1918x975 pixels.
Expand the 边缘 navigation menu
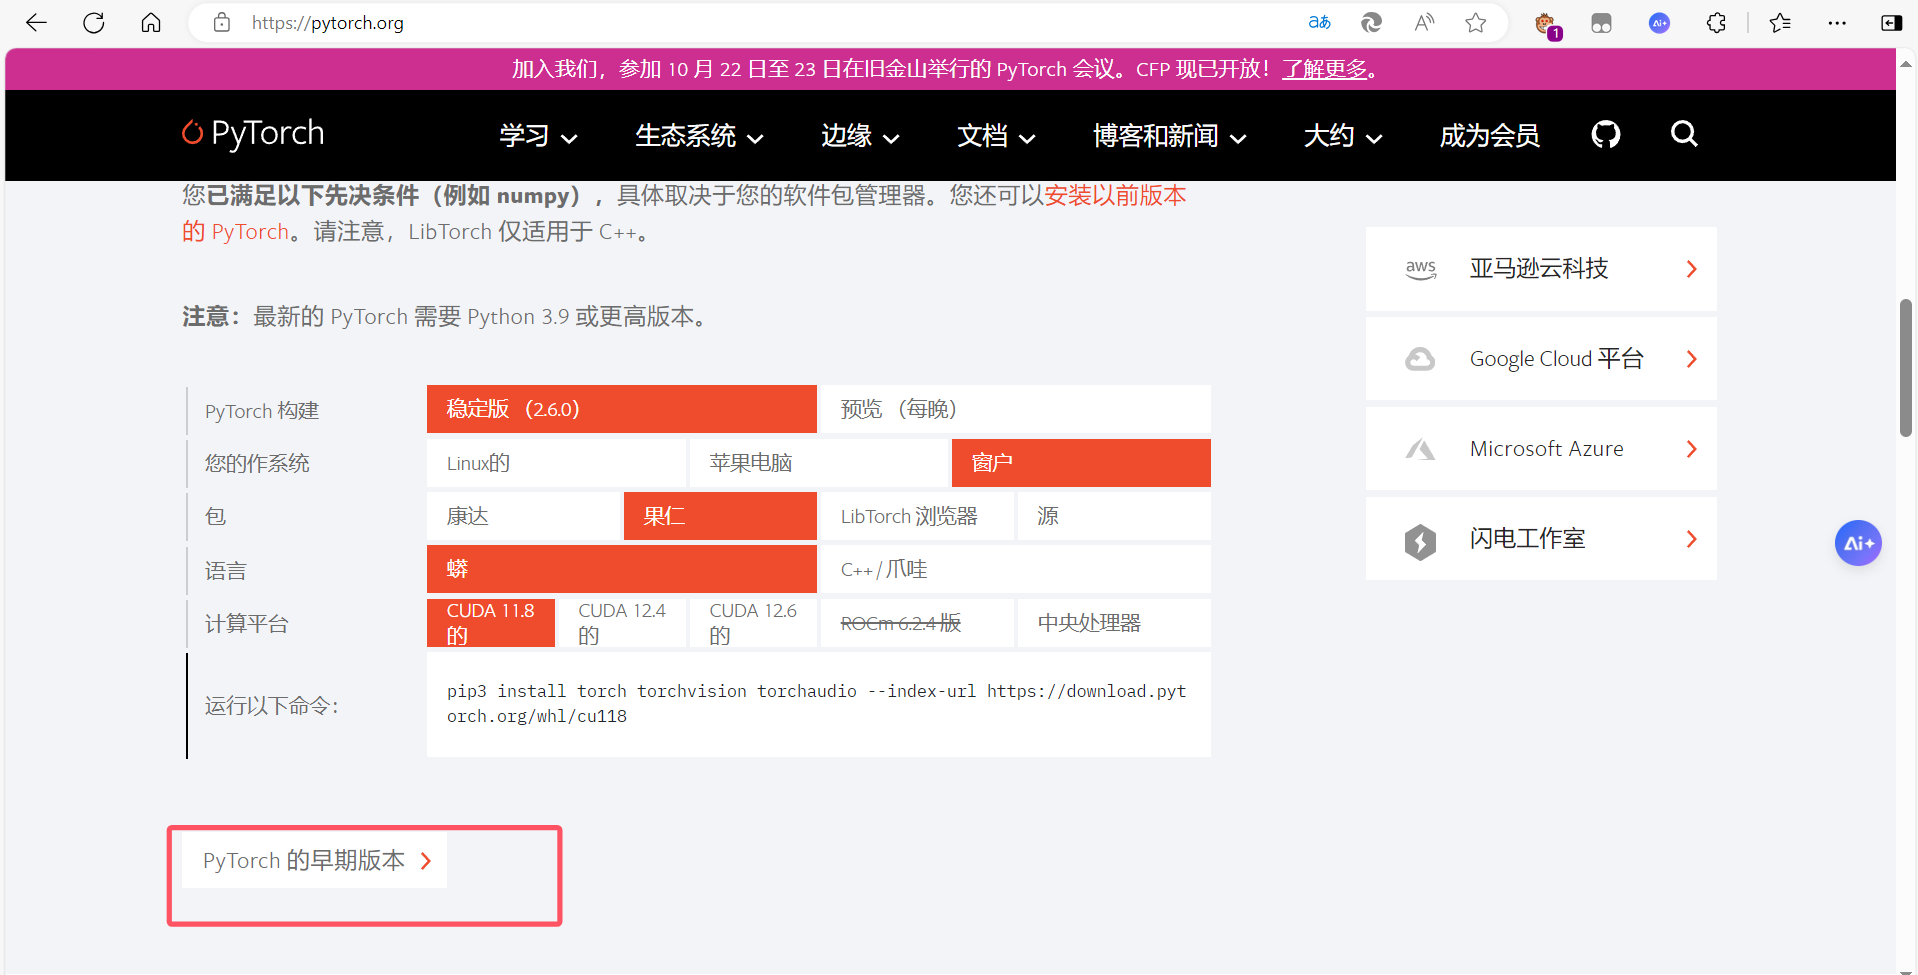(x=860, y=136)
